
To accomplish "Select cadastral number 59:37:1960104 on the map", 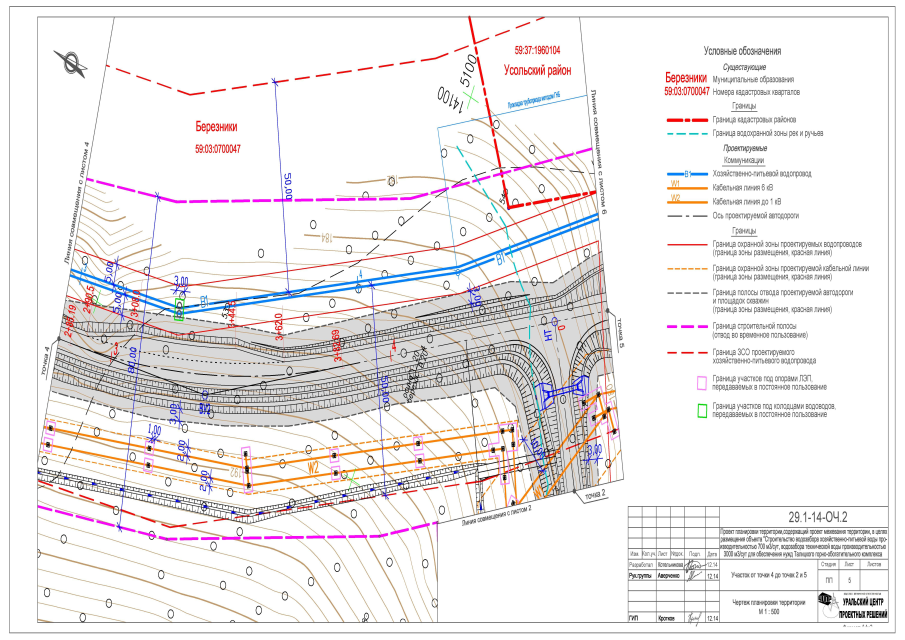I will [x=538, y=50].
